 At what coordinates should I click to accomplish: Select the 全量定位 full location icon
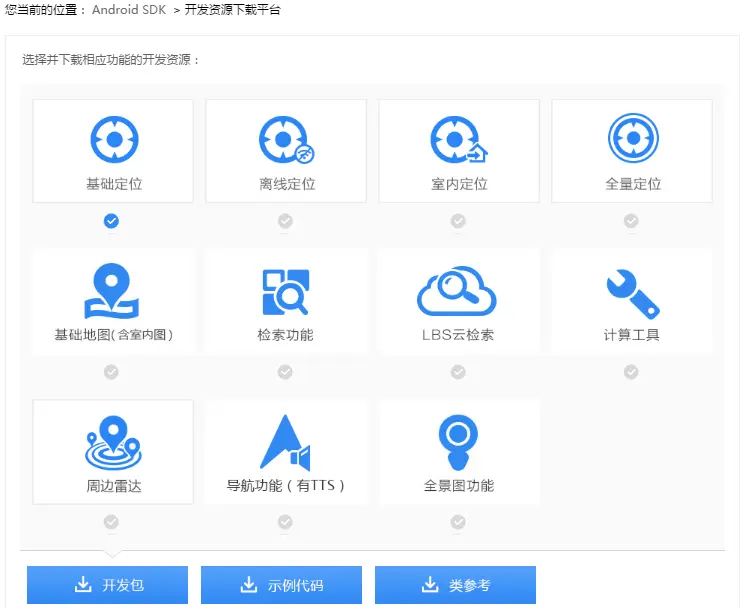[633, 138]
